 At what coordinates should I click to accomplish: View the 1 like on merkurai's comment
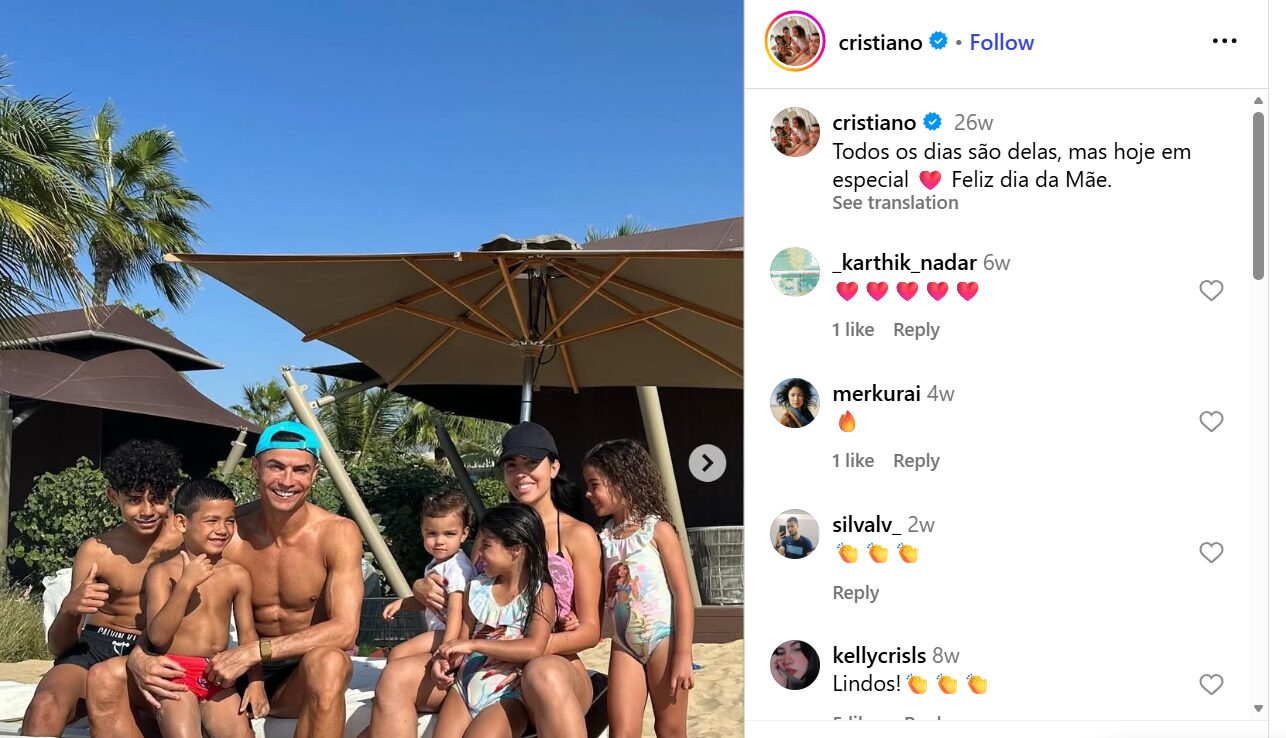click(853, 461)
